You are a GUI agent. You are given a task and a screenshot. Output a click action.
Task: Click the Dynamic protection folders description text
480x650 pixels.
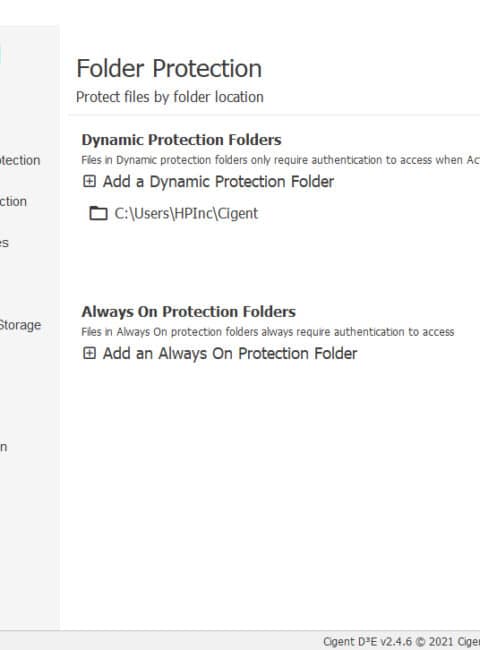pyautogui.click(x=281, y=160)
